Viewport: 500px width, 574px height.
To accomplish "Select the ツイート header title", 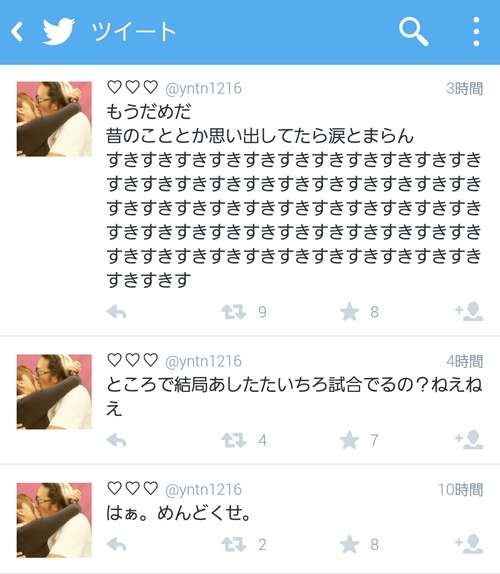I will point(134,31).
